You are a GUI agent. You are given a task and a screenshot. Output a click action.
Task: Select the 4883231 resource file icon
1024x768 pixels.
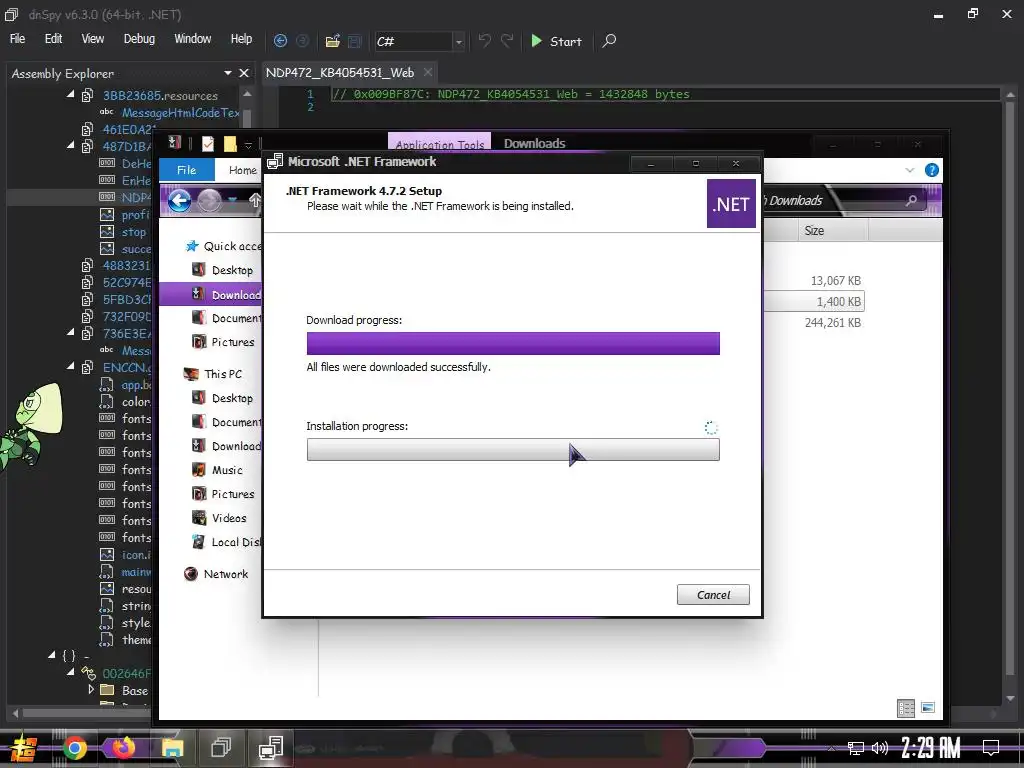tap(87, 265)
